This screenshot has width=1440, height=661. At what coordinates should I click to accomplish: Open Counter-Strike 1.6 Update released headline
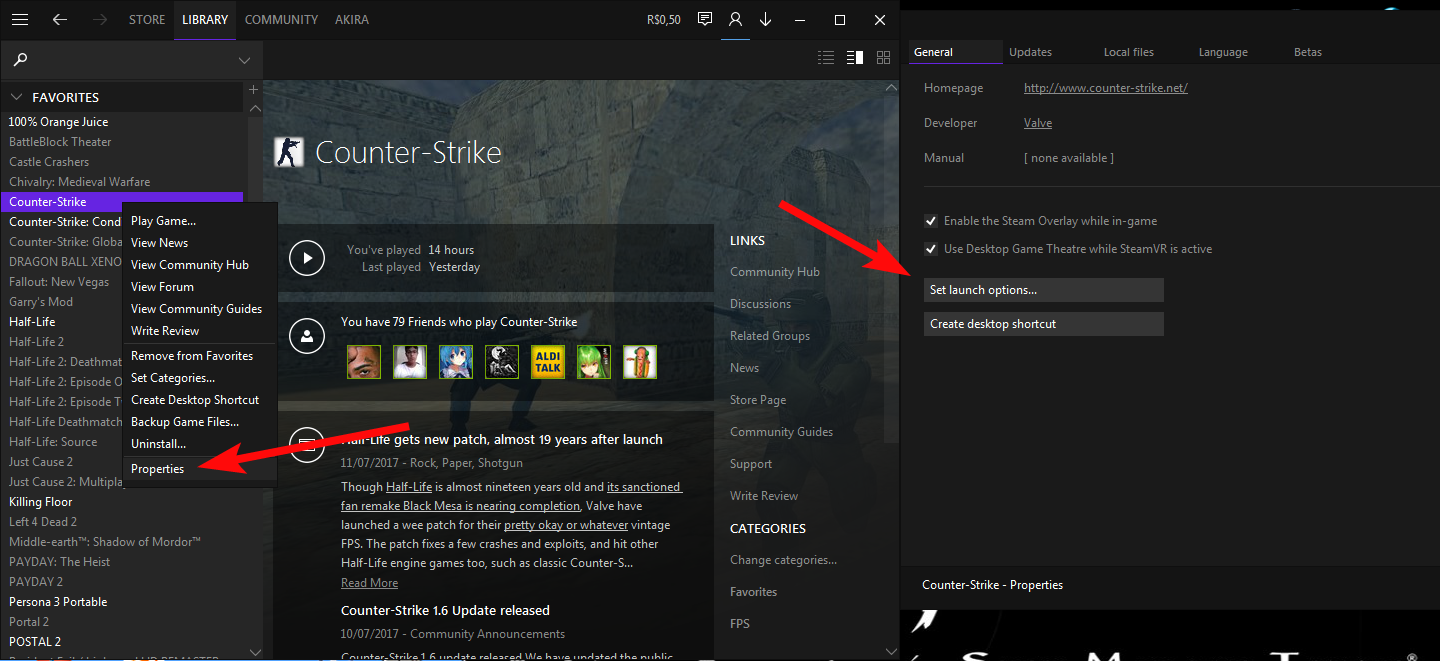[445, 610]
